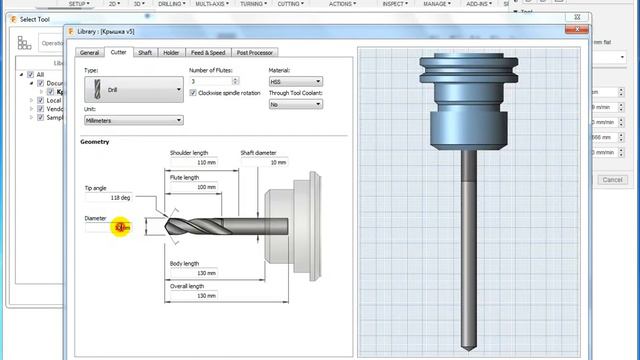Click the drill icon in Type box
This screenshot has height=360, width=640.
coord(97,89)
